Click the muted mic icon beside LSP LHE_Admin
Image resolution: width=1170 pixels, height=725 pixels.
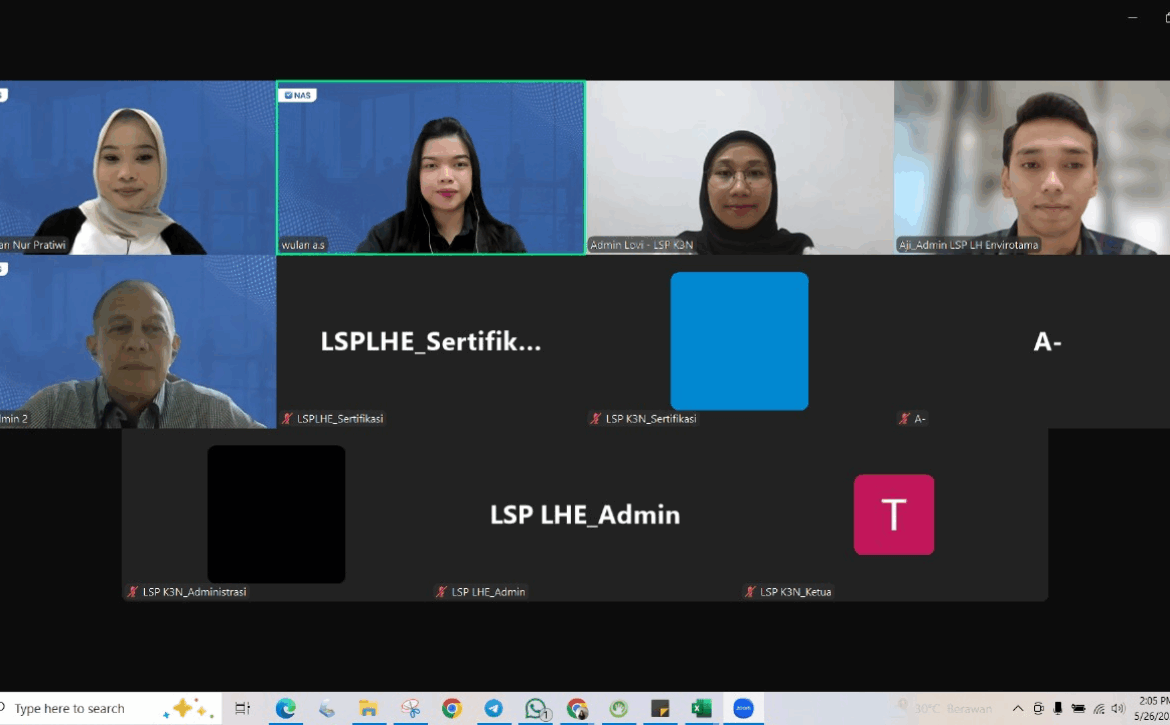pyautogui.click(x=441, y=592)
